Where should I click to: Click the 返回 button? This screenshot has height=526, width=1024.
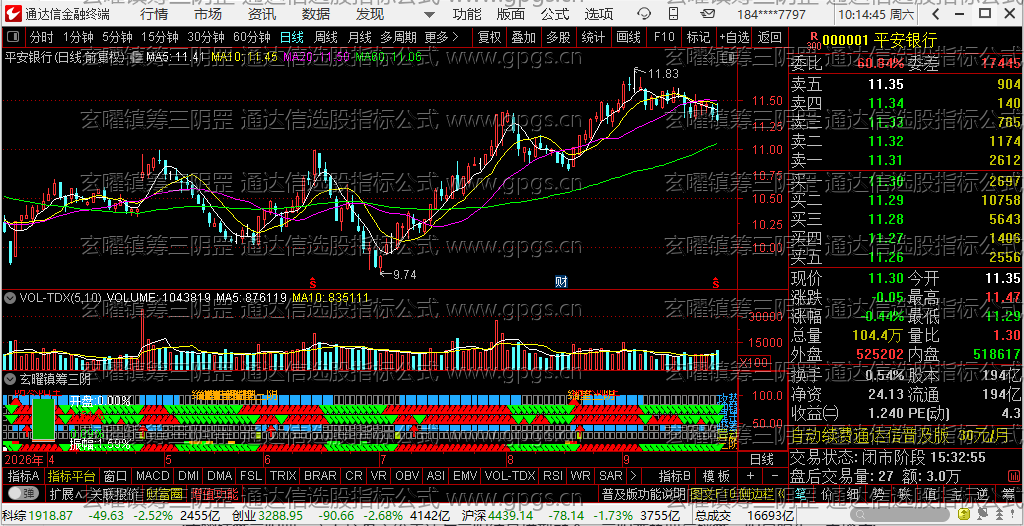(770, 37)
